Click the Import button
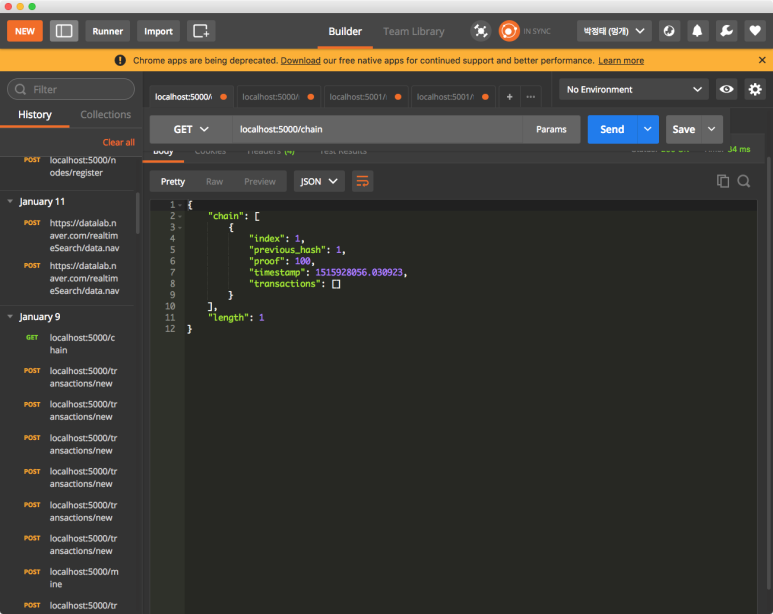Viewport: 773px width, 614px height. point(158,31)
